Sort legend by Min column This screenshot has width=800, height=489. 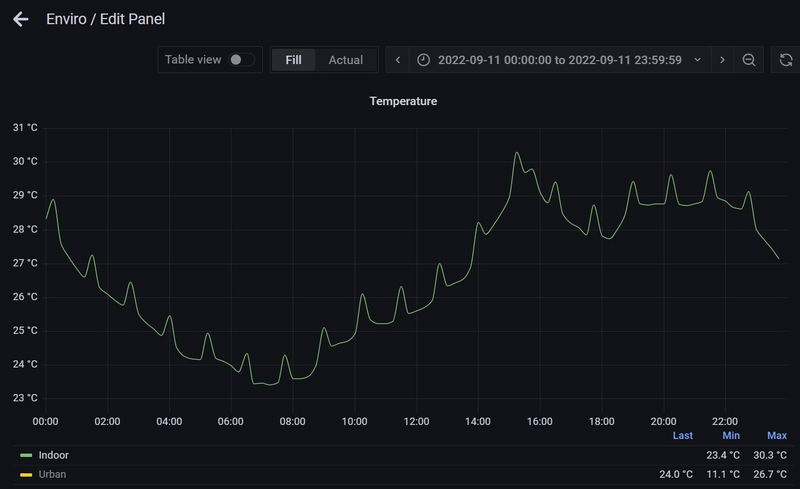(731, 436)
